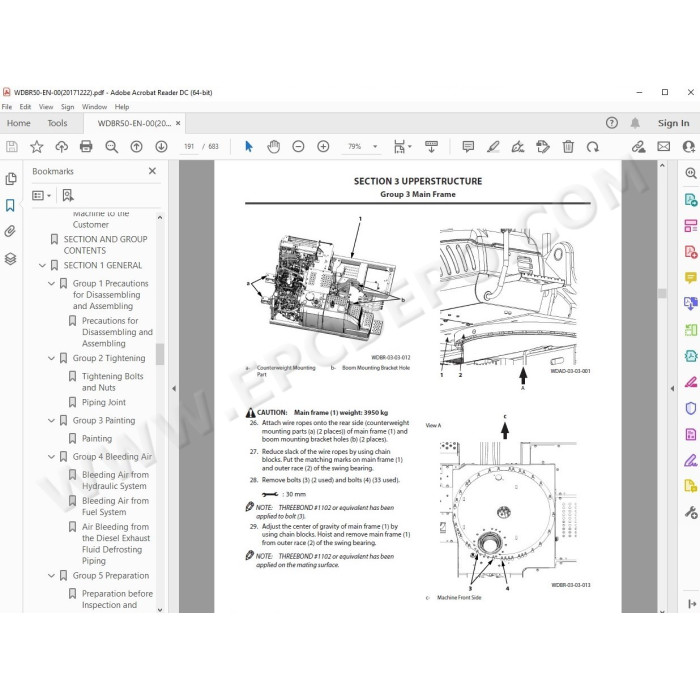The height and width of the screenshot is (700, 700).
Task: Open Painting bookmark entry
Action: click(97, 438)
